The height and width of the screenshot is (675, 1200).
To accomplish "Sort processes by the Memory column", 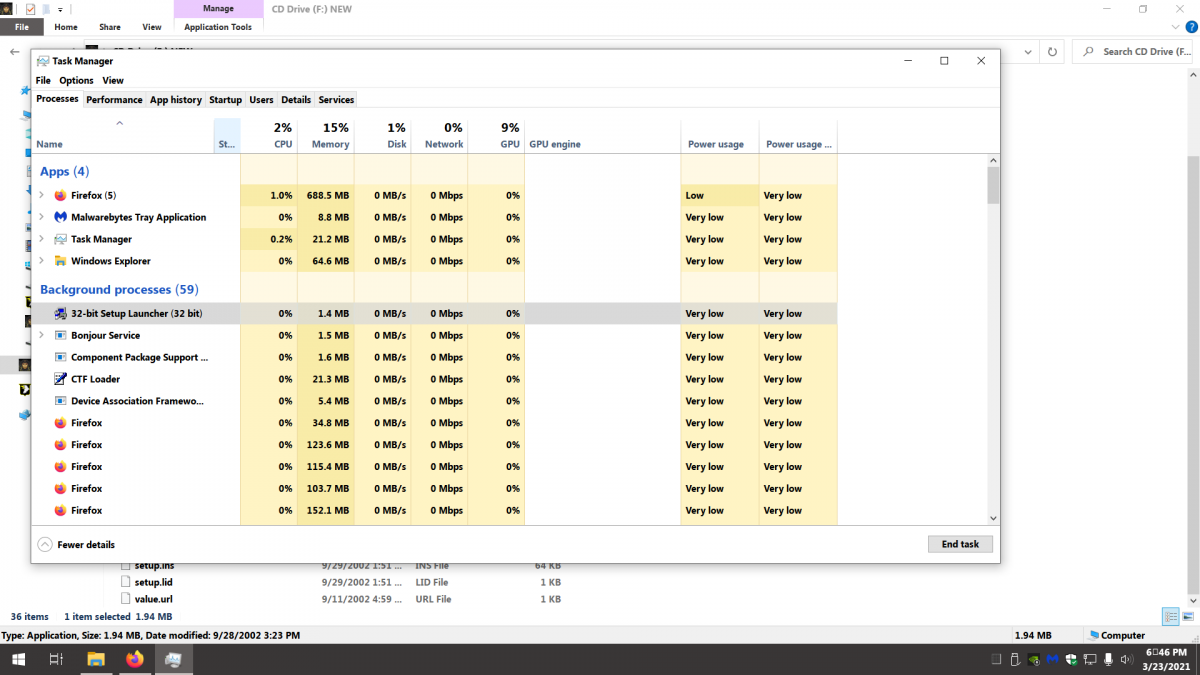I will (330, 136).
